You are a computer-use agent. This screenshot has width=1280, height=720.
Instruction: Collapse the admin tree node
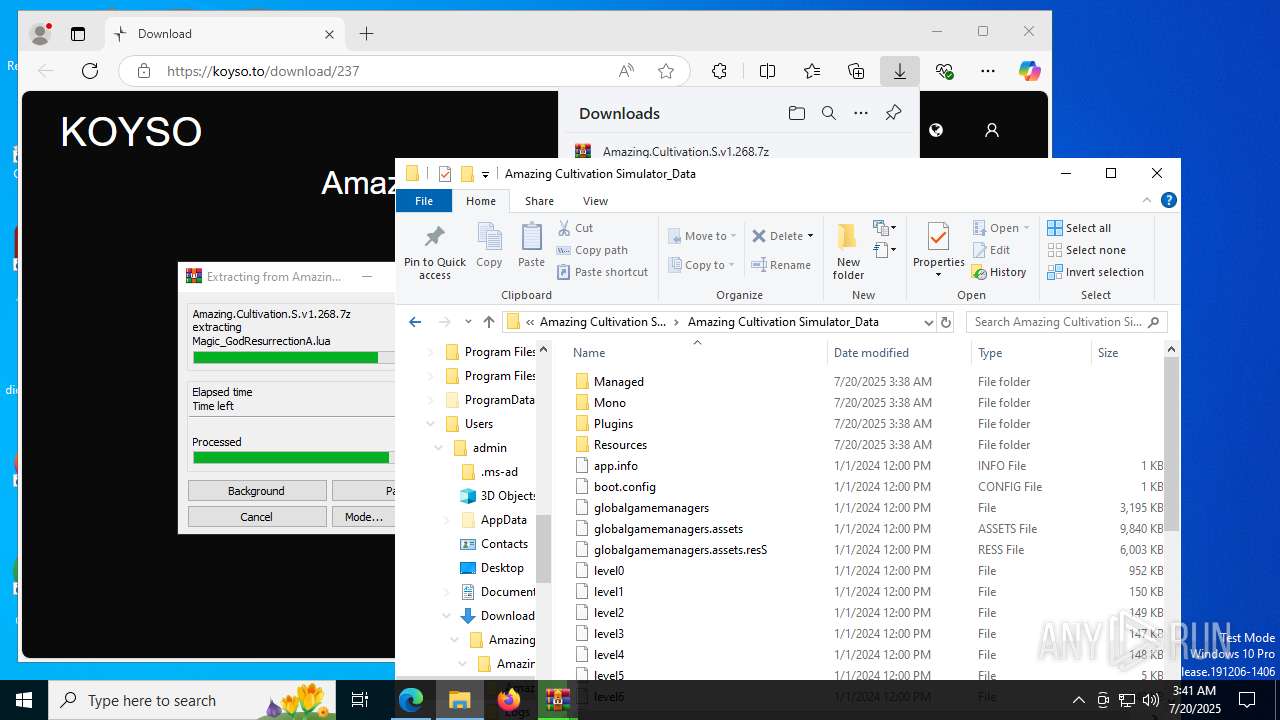(x=438, y=448)
